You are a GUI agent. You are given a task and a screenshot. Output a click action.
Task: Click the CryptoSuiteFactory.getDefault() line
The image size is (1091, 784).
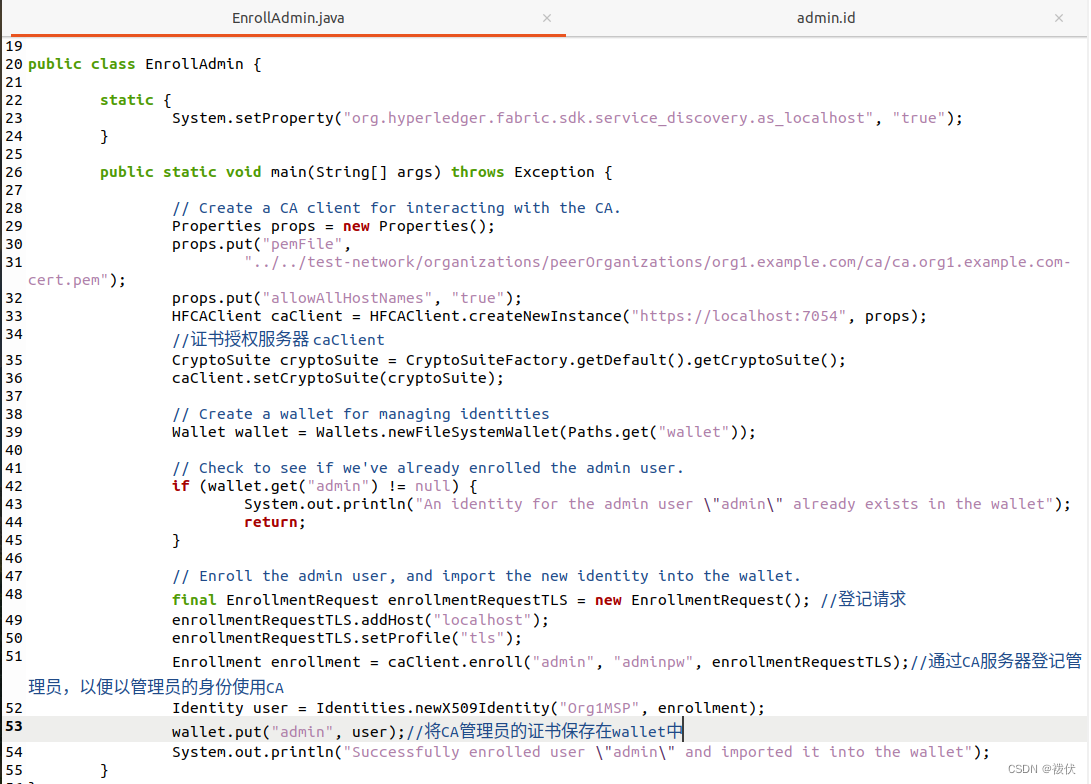coord(509,360)
